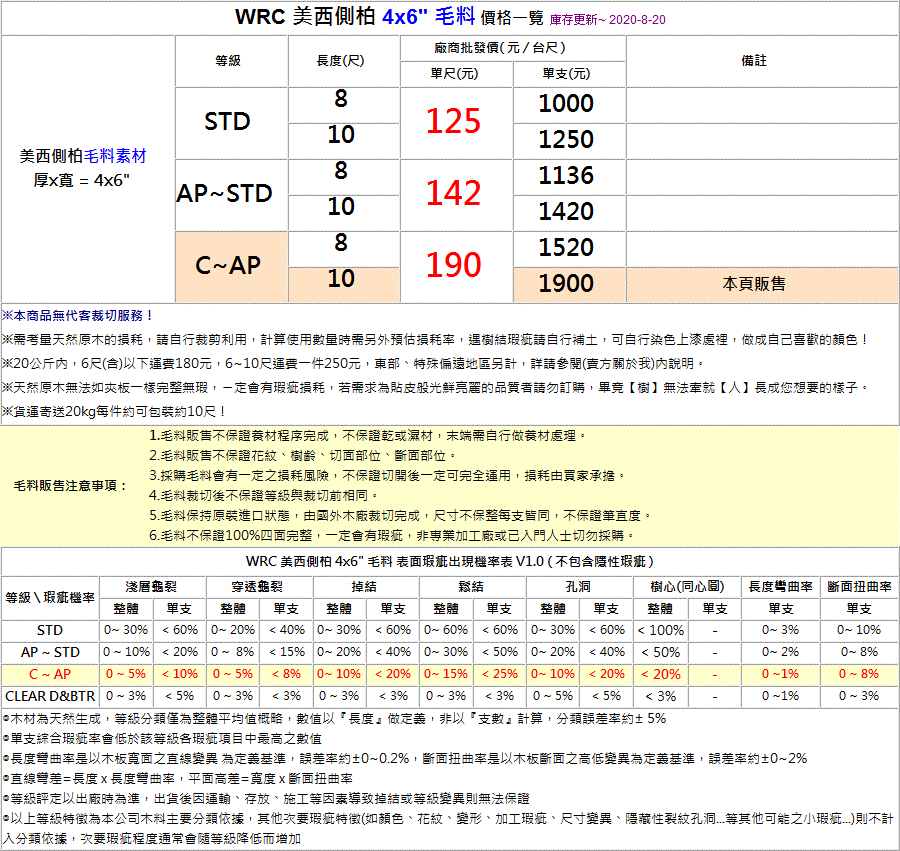Click the highlighted length "10" beside price 1900
The height and width of the screenshot is (851, 900).
click(x=341, y=279)
